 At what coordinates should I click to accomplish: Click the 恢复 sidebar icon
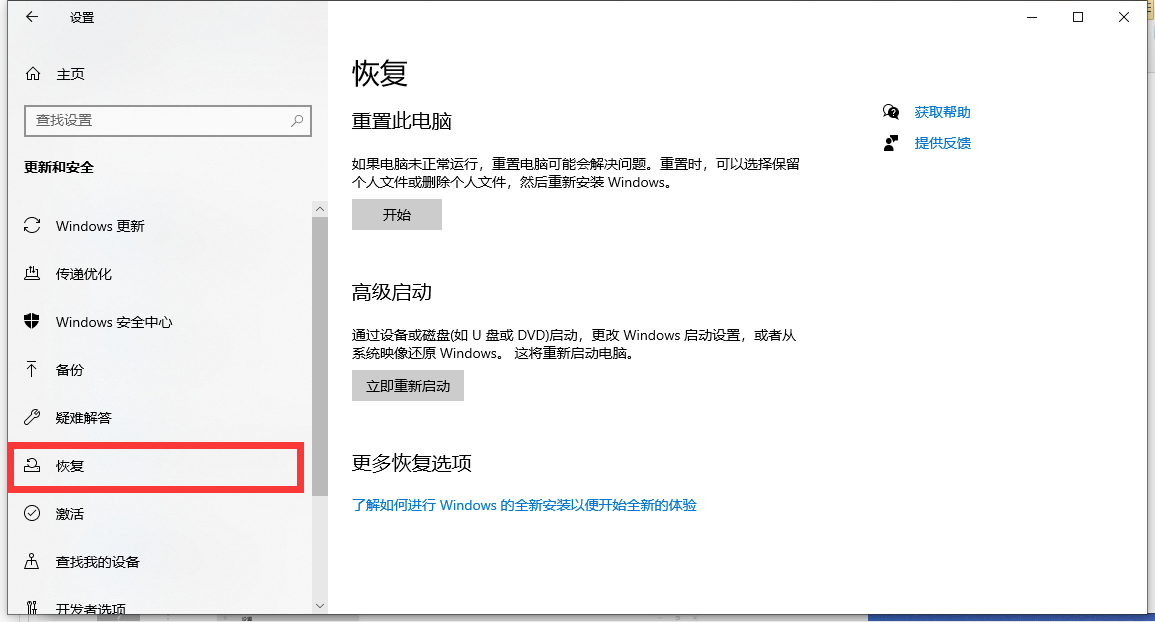(32, 465)
